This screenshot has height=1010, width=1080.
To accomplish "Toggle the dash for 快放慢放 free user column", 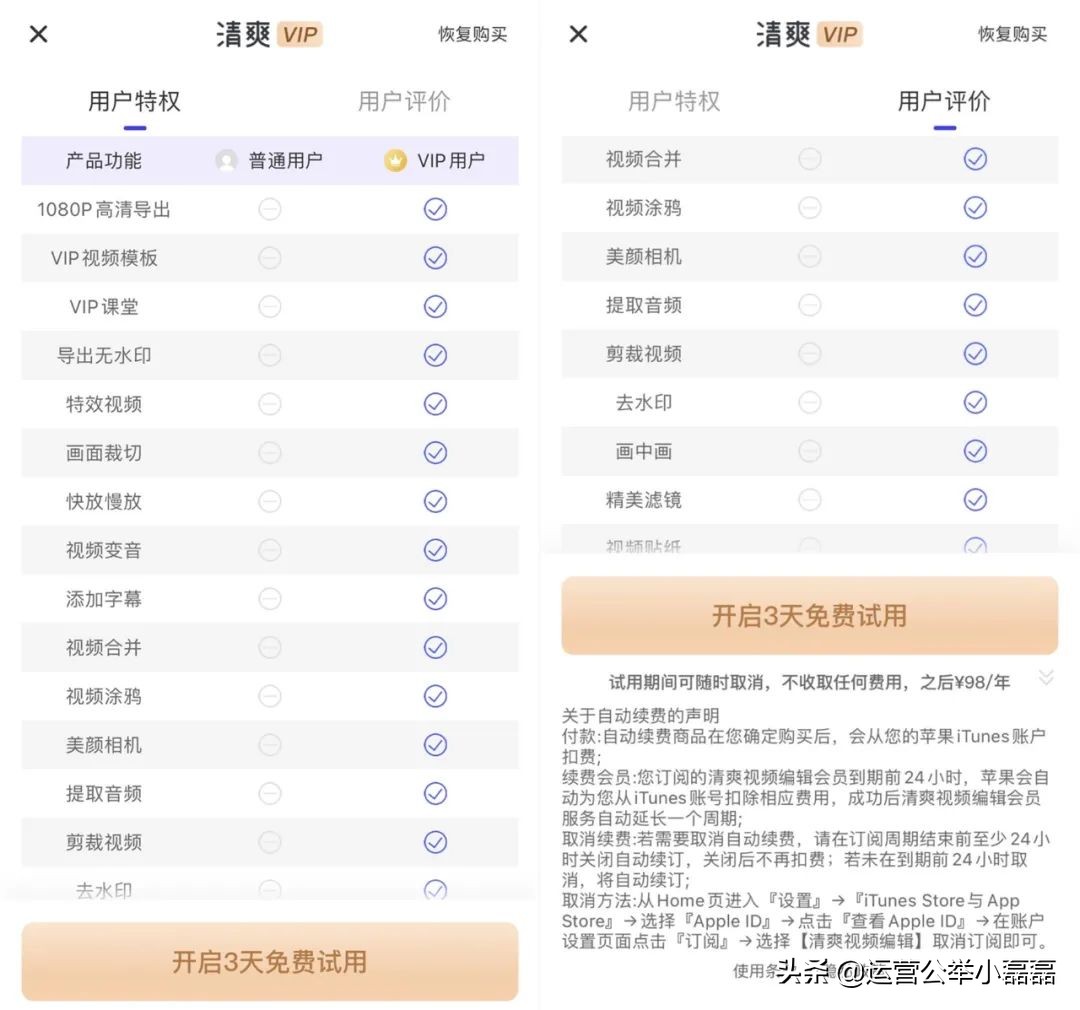I will tap(269, 502).
